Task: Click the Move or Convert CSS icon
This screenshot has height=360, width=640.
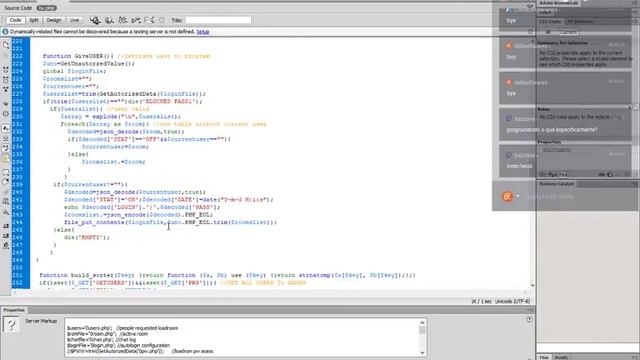Action: coord(6,211)
